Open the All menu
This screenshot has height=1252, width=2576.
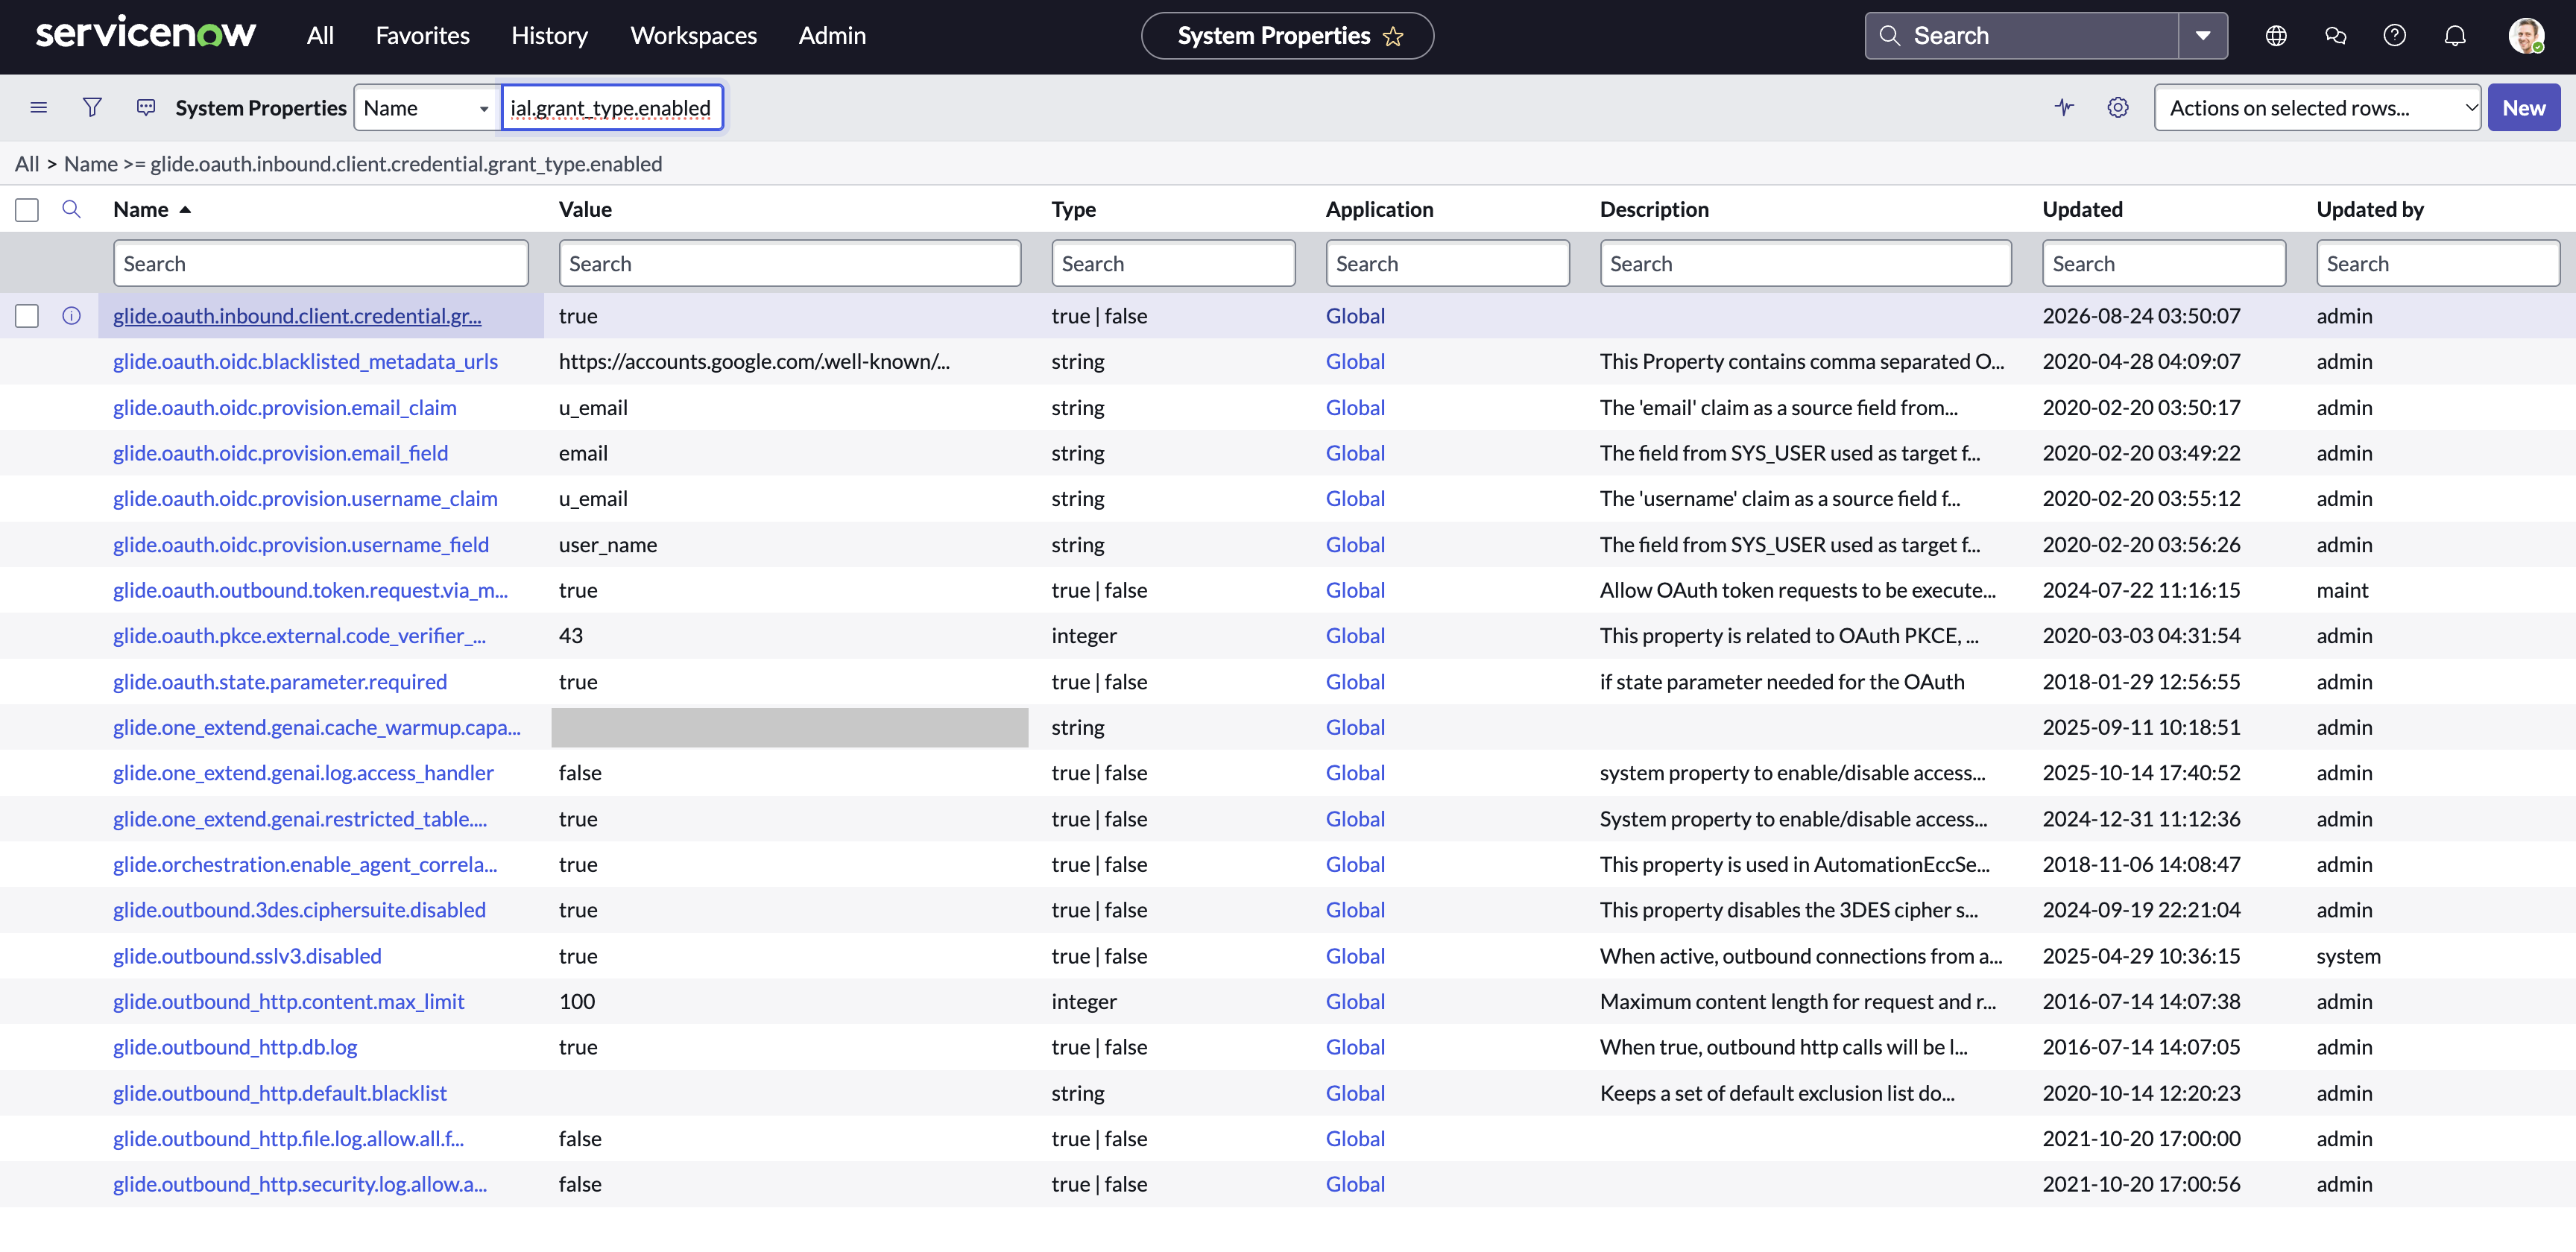pyautogui.click(x=320, y=36)
